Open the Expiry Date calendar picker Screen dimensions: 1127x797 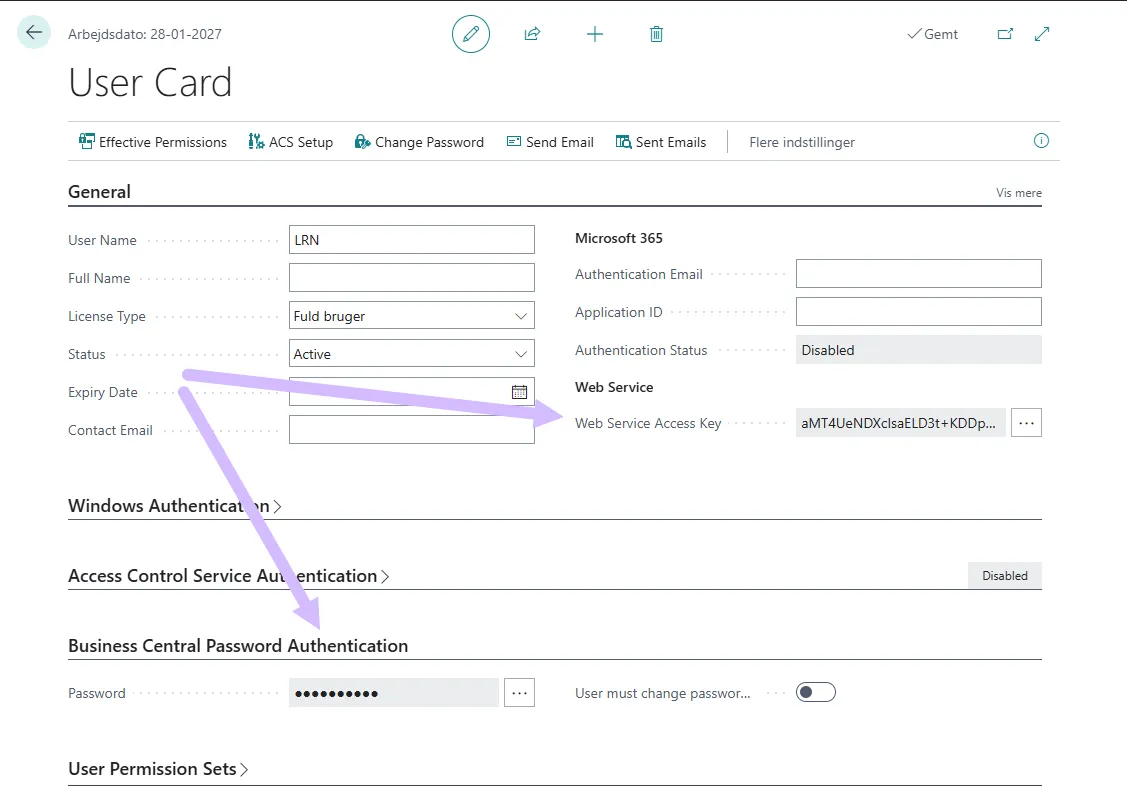[519, 392]
